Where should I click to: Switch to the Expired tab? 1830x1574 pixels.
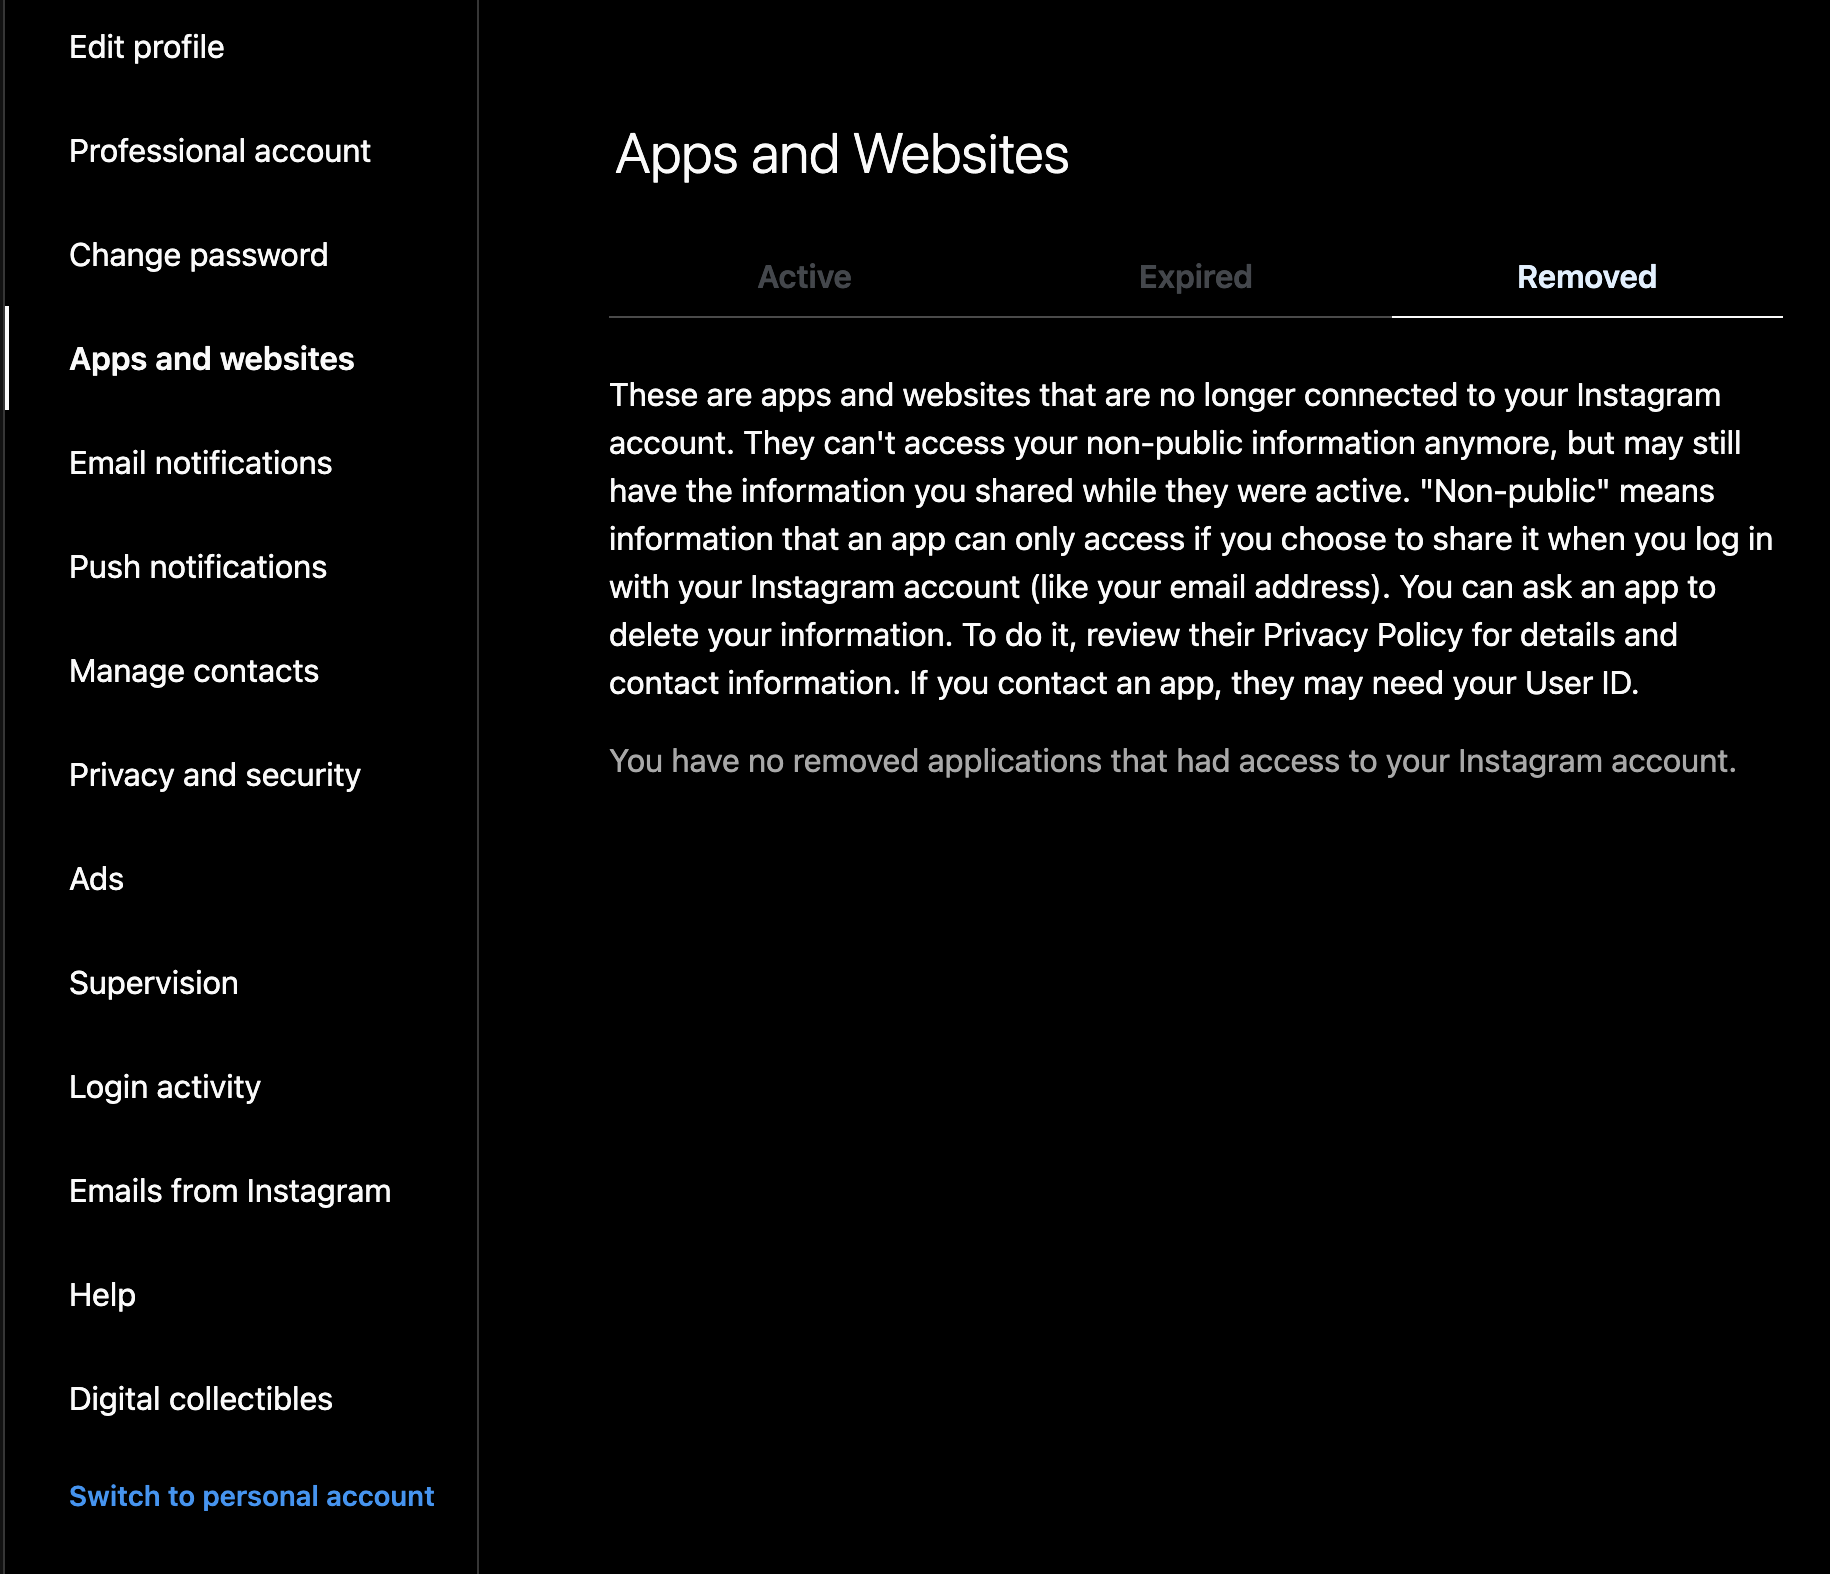(1195, 277)
